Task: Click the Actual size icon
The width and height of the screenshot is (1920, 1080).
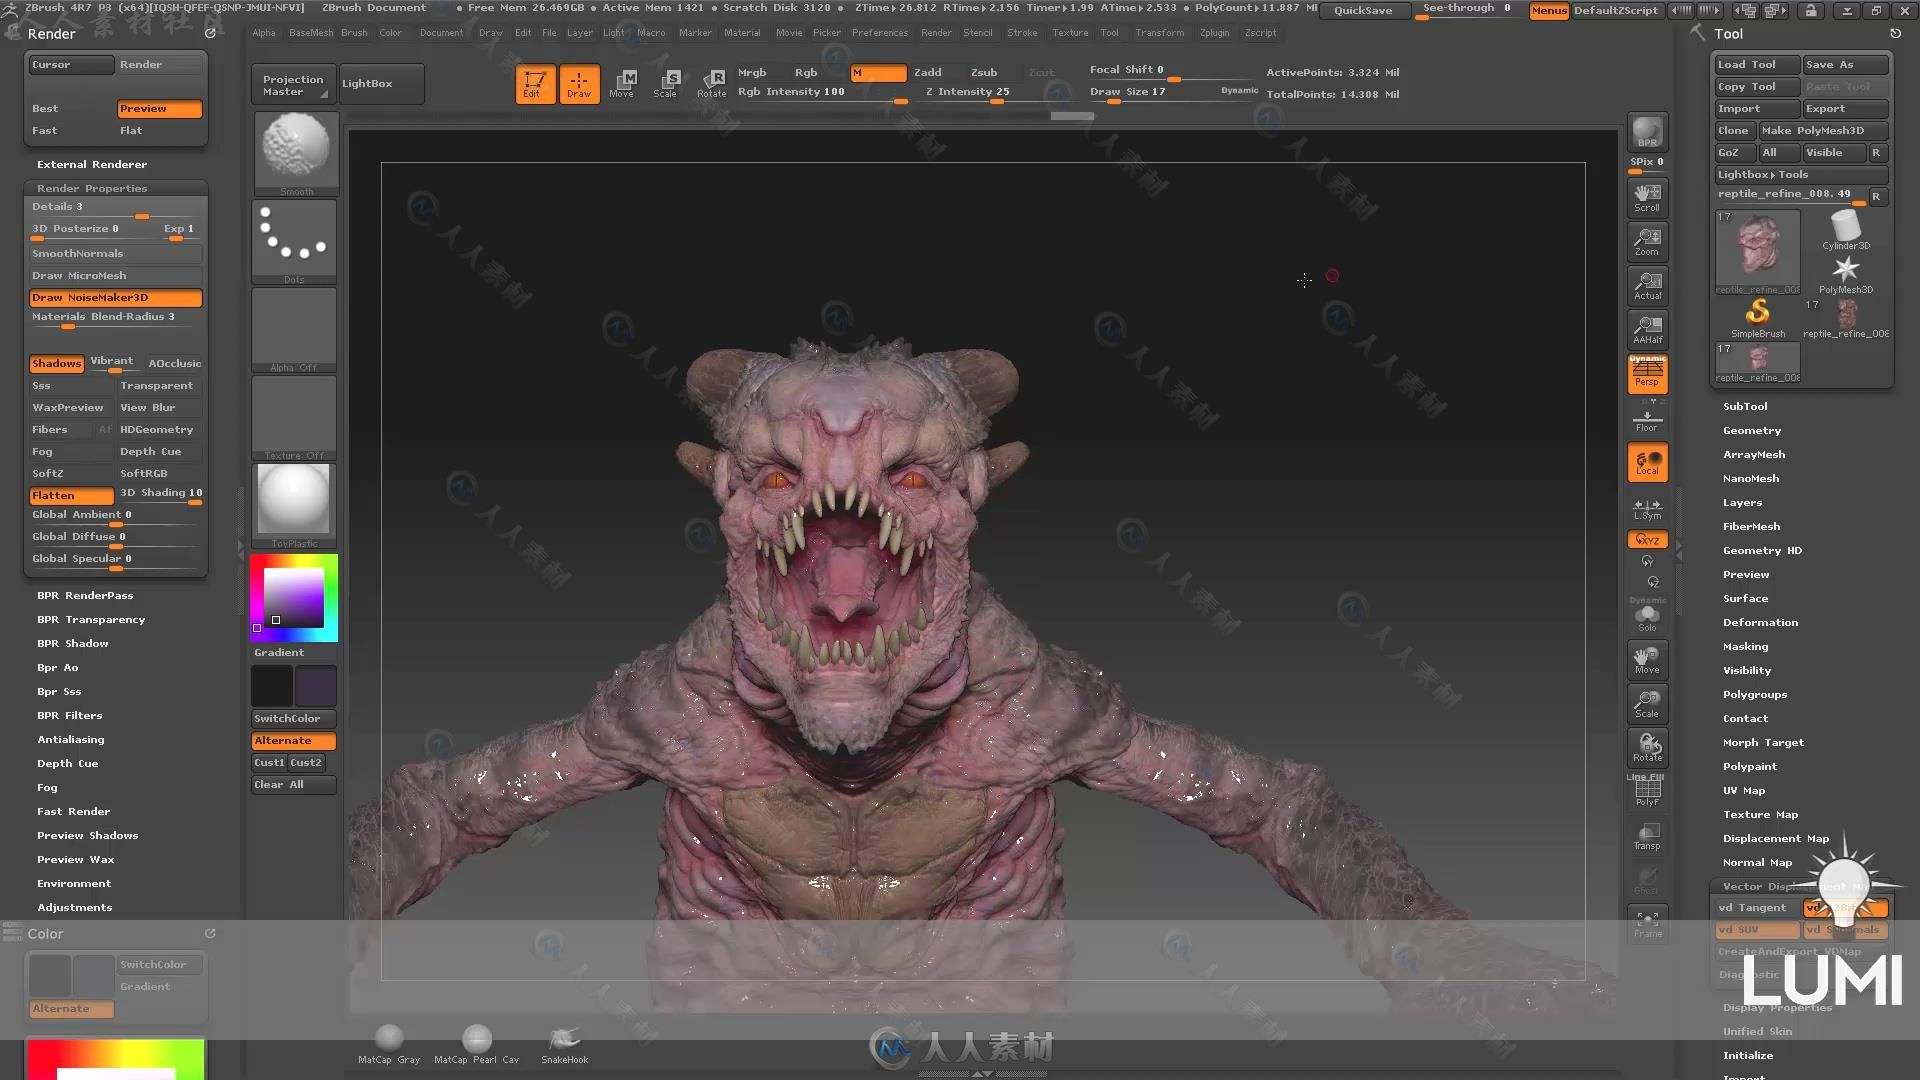Action: click(1647, 285)
